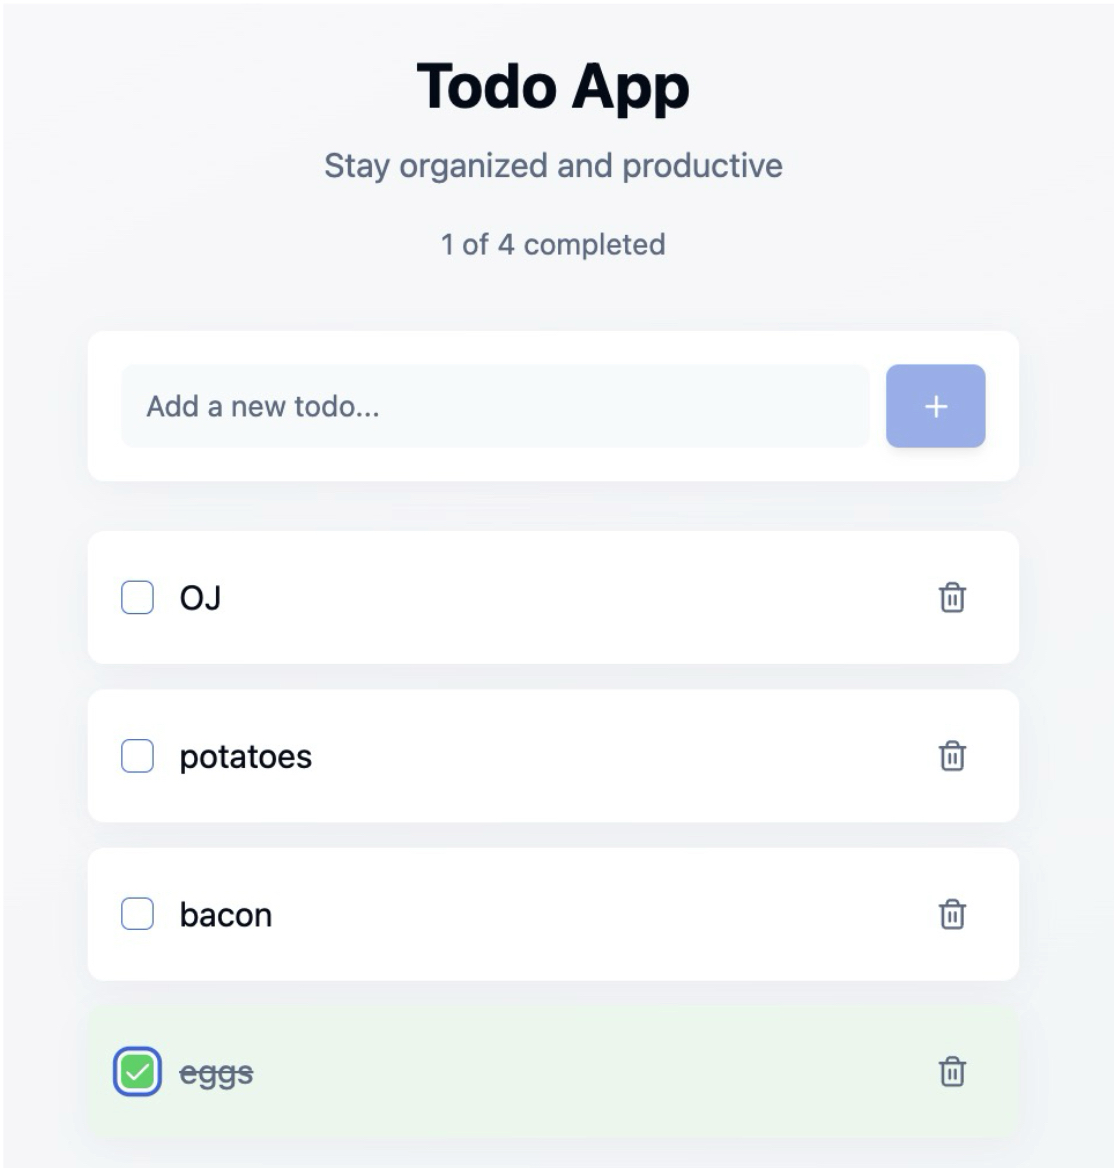Click the plus icon to add a todo
This screenshot has height=1168, width=1114.
click(x=935, y=406)
